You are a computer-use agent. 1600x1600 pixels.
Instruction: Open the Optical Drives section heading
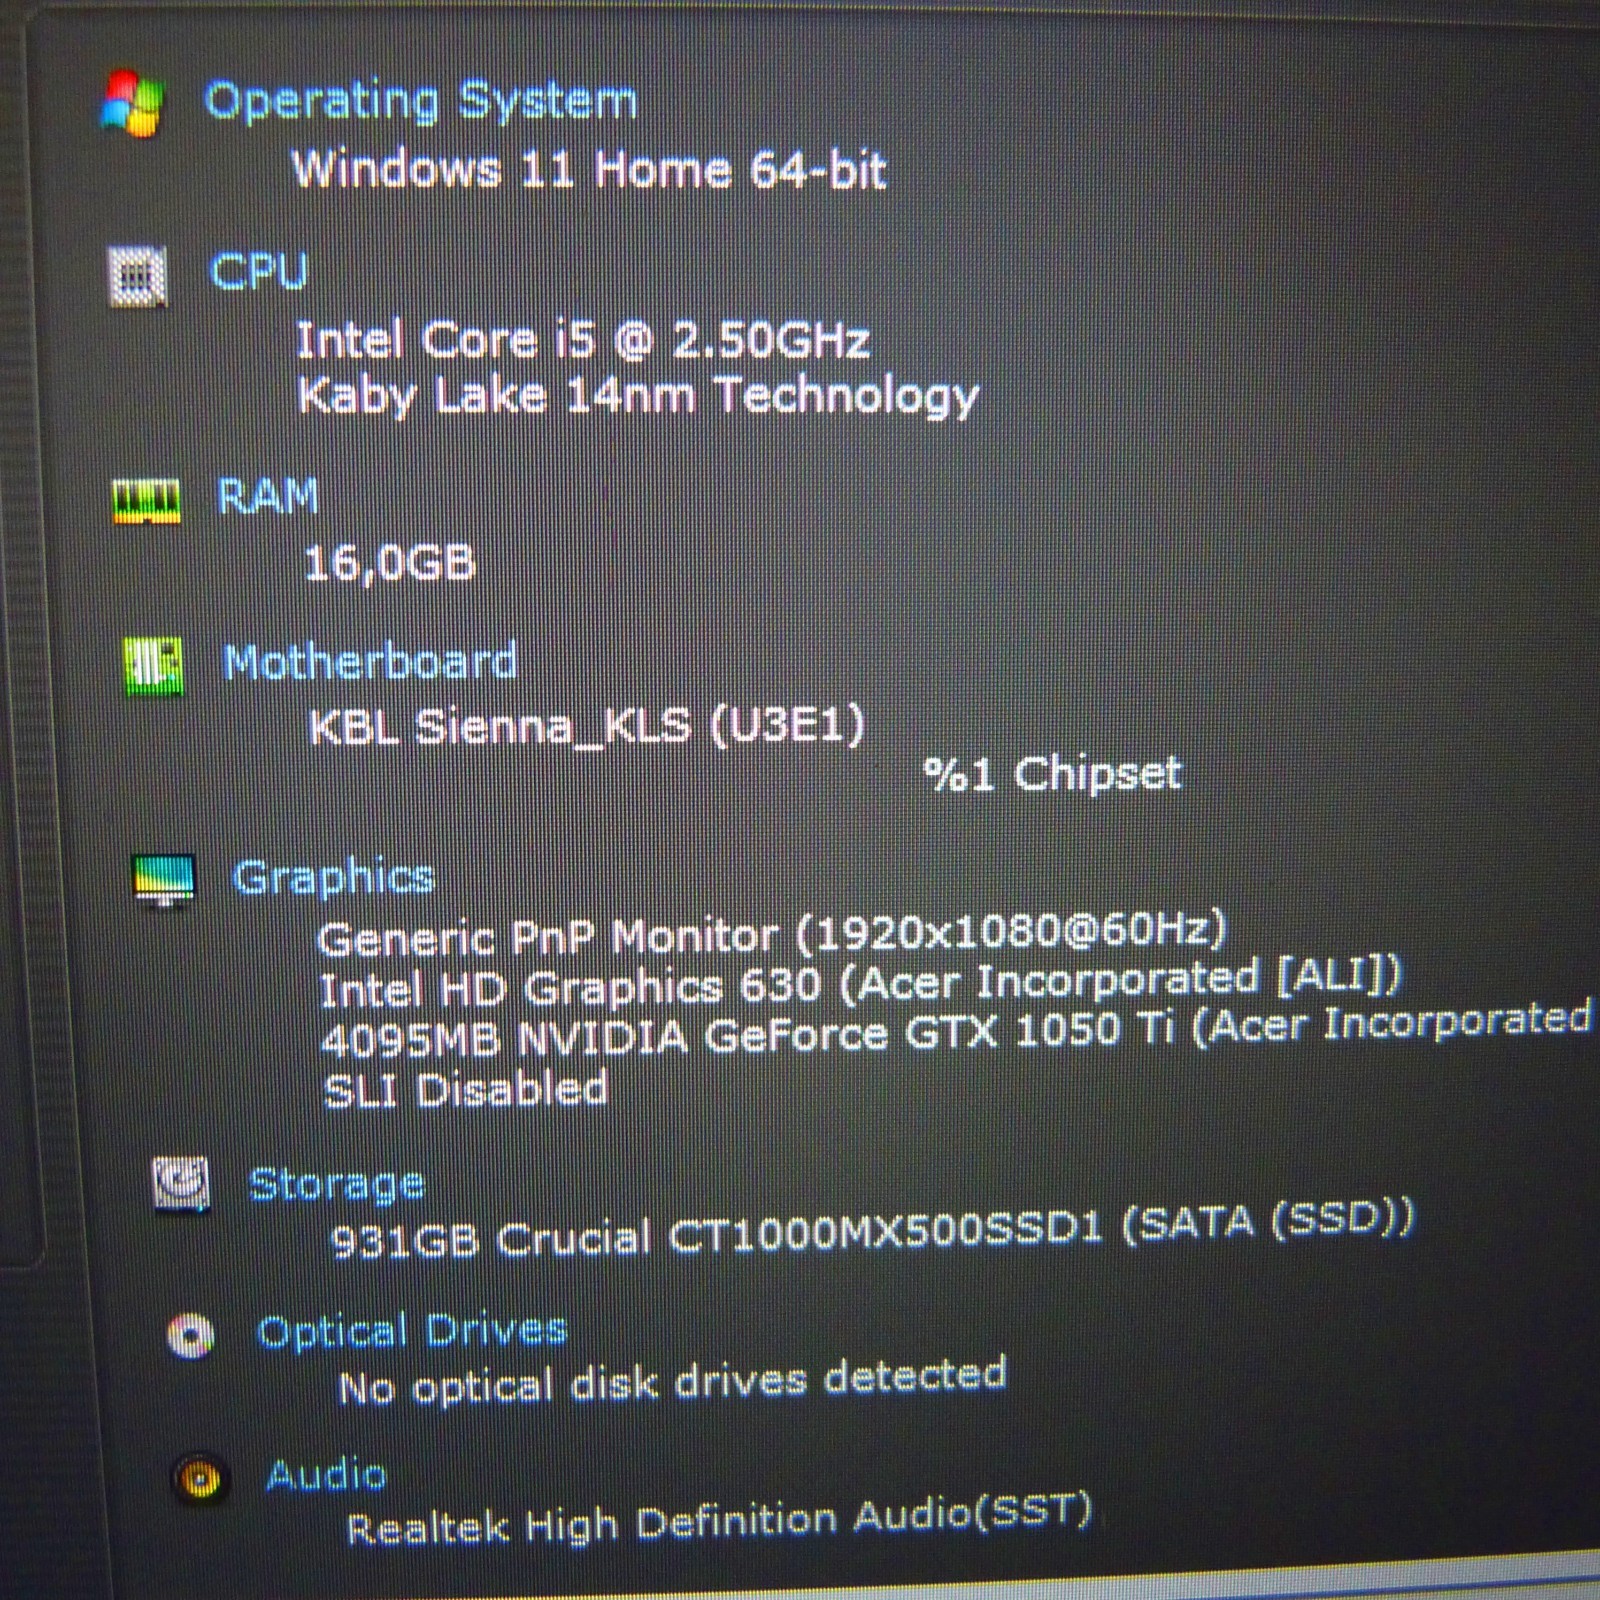pos(411,1332)
